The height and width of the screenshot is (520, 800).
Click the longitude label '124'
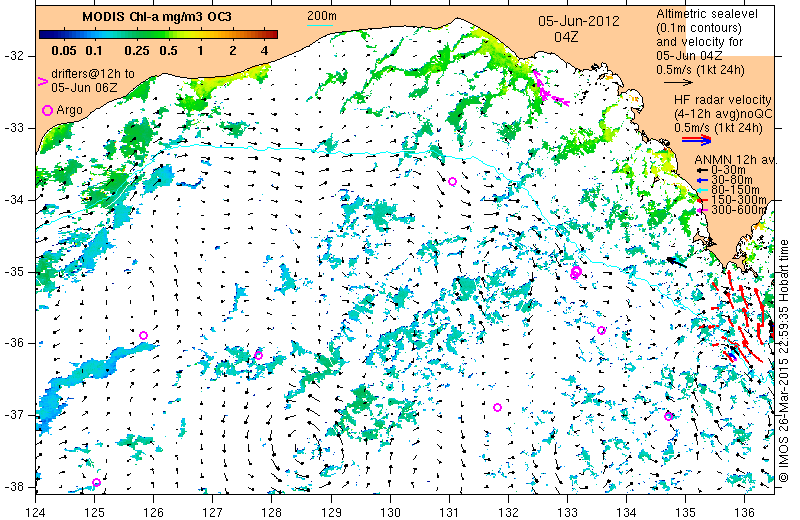[x=35, y=511]
